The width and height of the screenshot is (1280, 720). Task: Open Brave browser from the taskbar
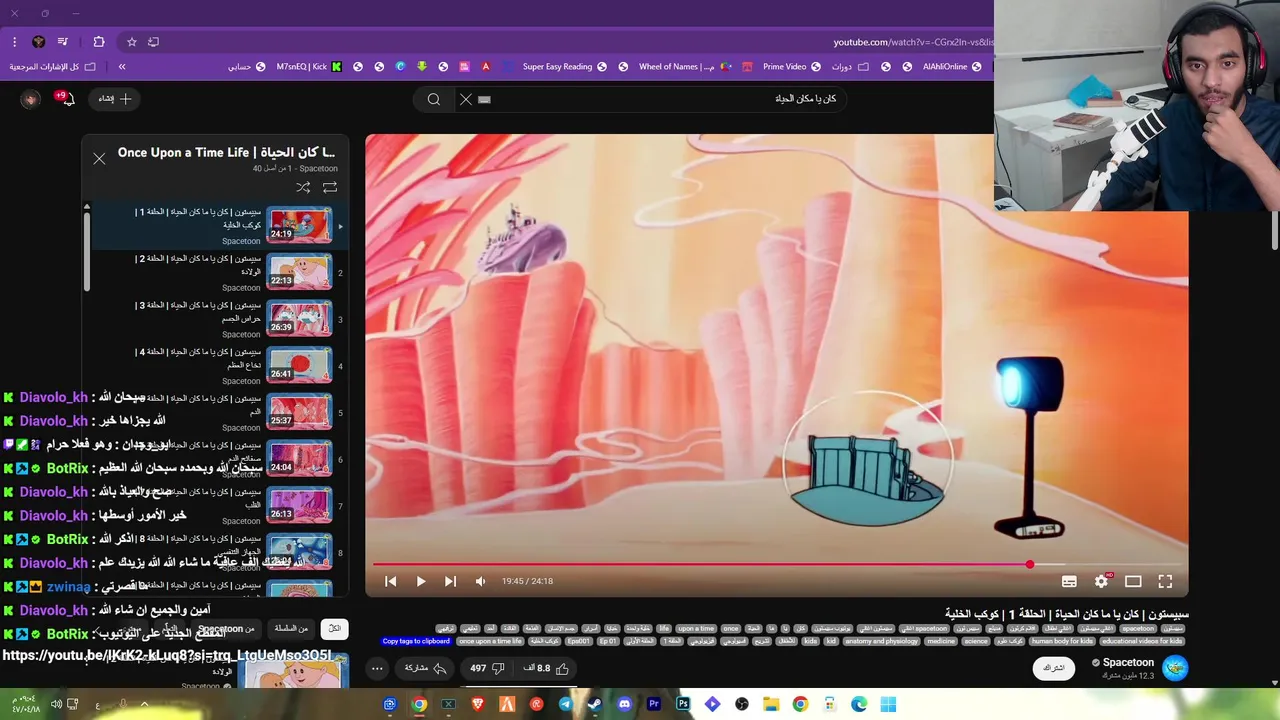[478, 704]
